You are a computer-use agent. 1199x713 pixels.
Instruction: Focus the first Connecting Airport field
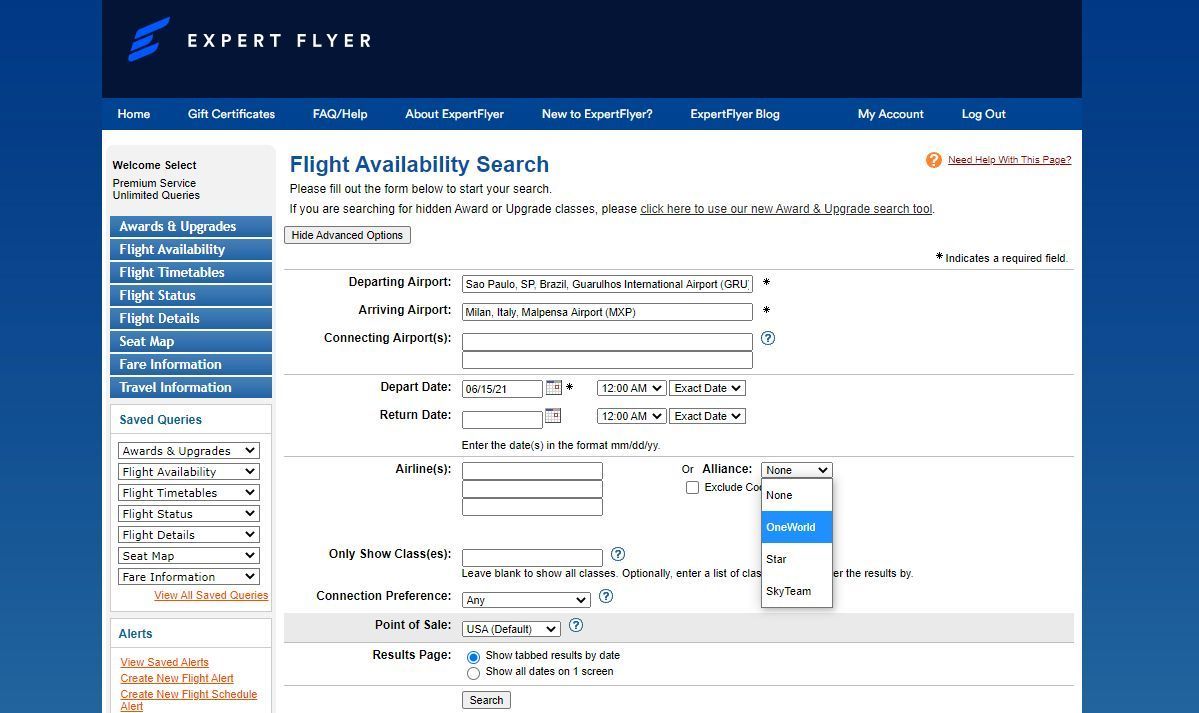click(607, 342)
